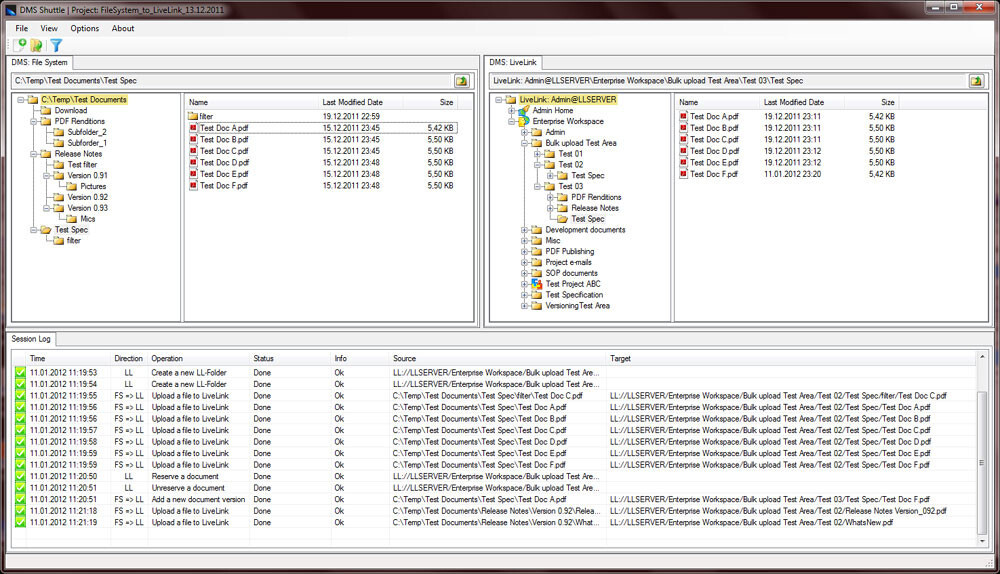Collapse the Version 0.93 node
This screenshot has height=574, width=1000.
point(47,208)
